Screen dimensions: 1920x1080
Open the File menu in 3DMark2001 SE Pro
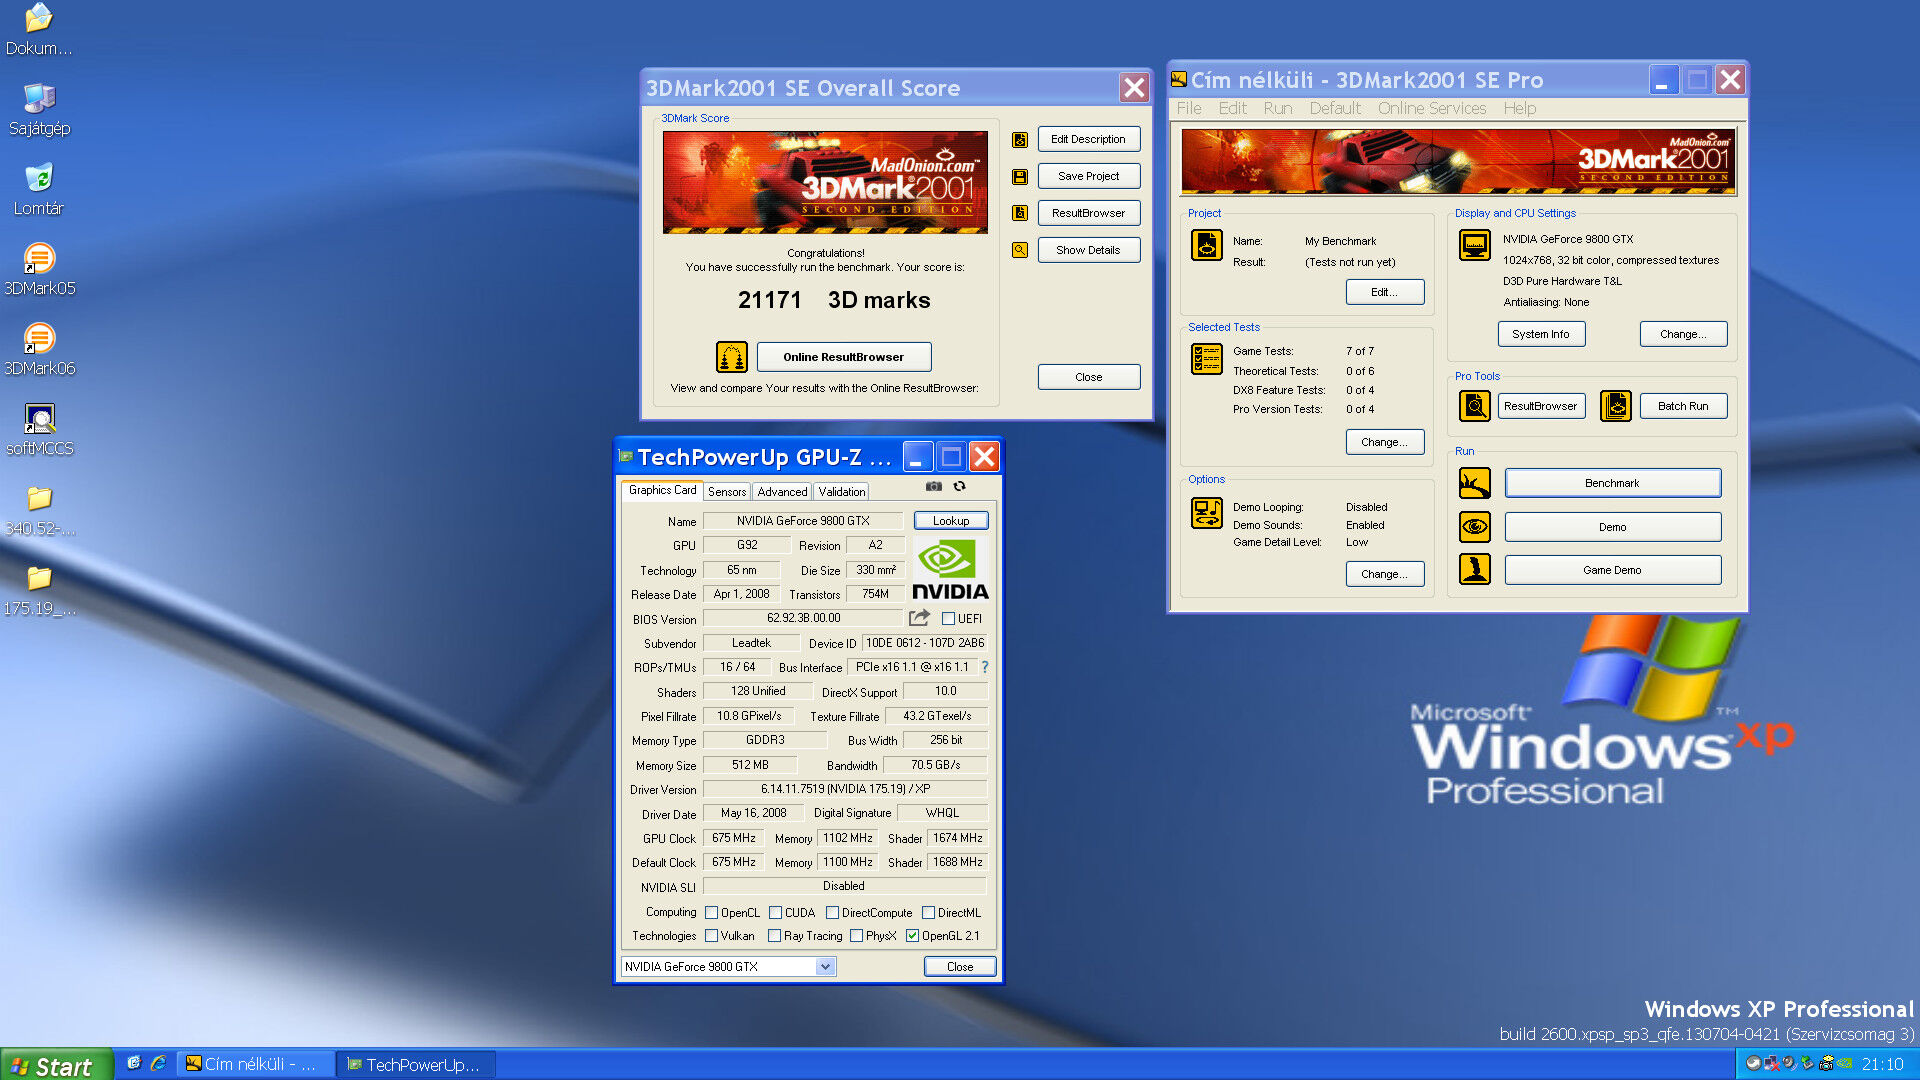pos(1189,108)
